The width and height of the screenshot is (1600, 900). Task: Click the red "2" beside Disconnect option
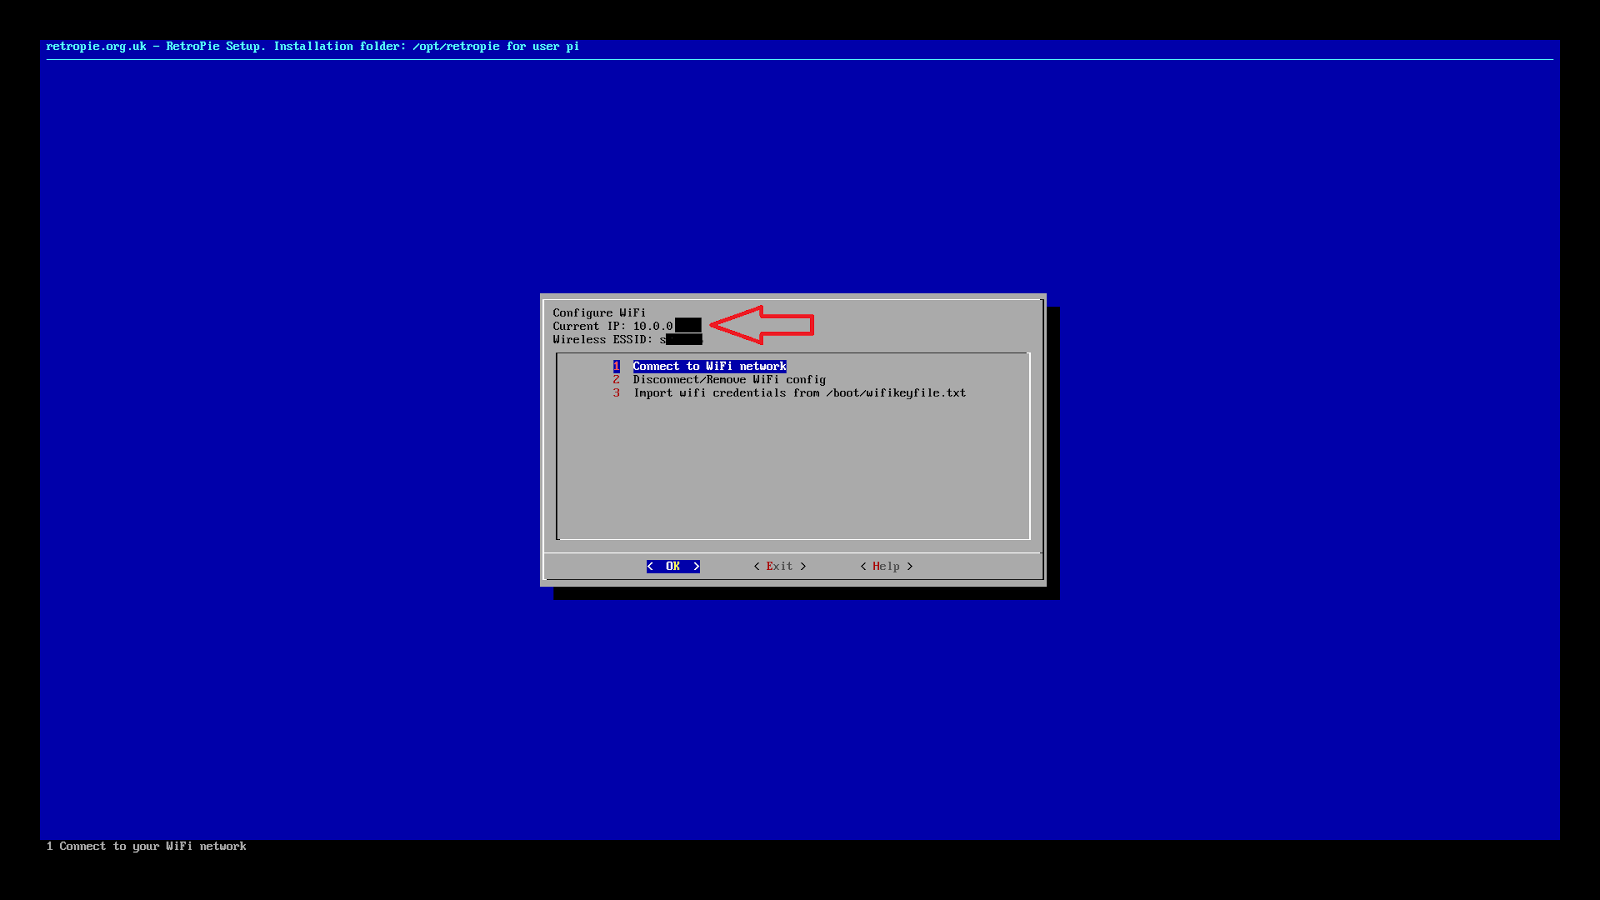616,379
